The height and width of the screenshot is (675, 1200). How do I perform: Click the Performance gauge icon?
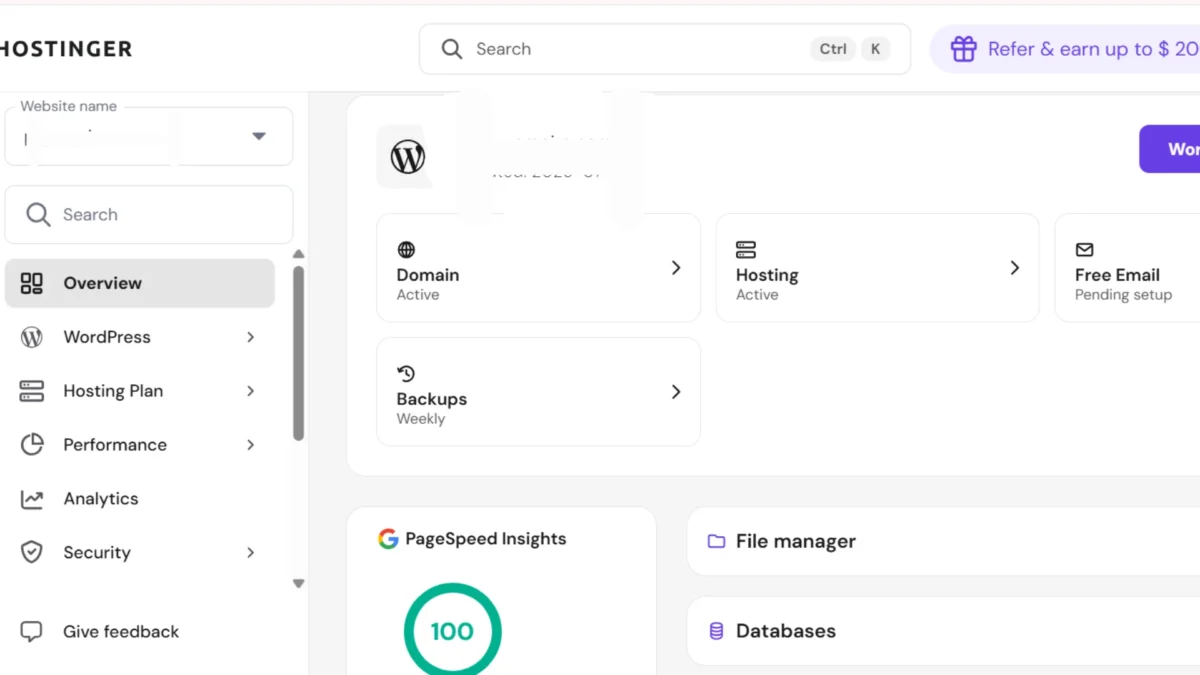pyautogui.click(x=31, y=444)
